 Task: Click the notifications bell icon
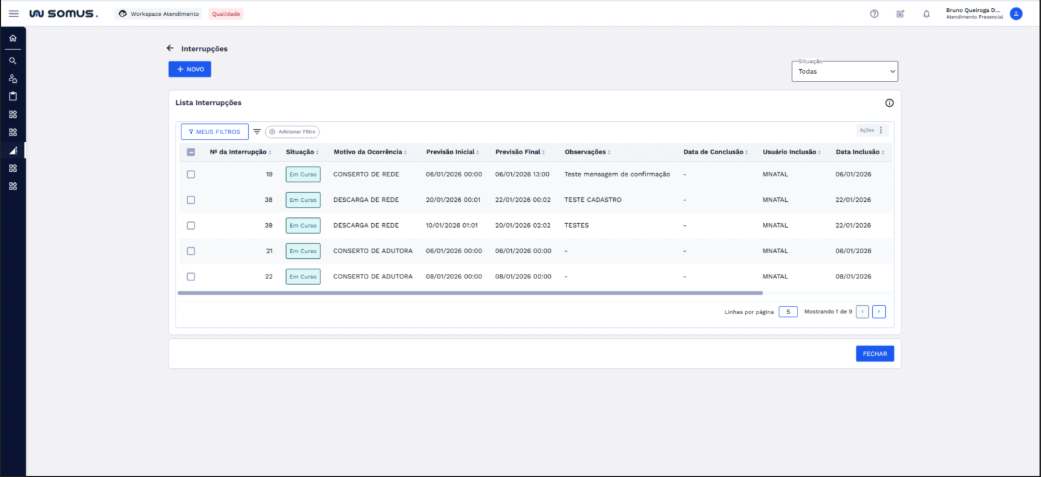(926, 14)
